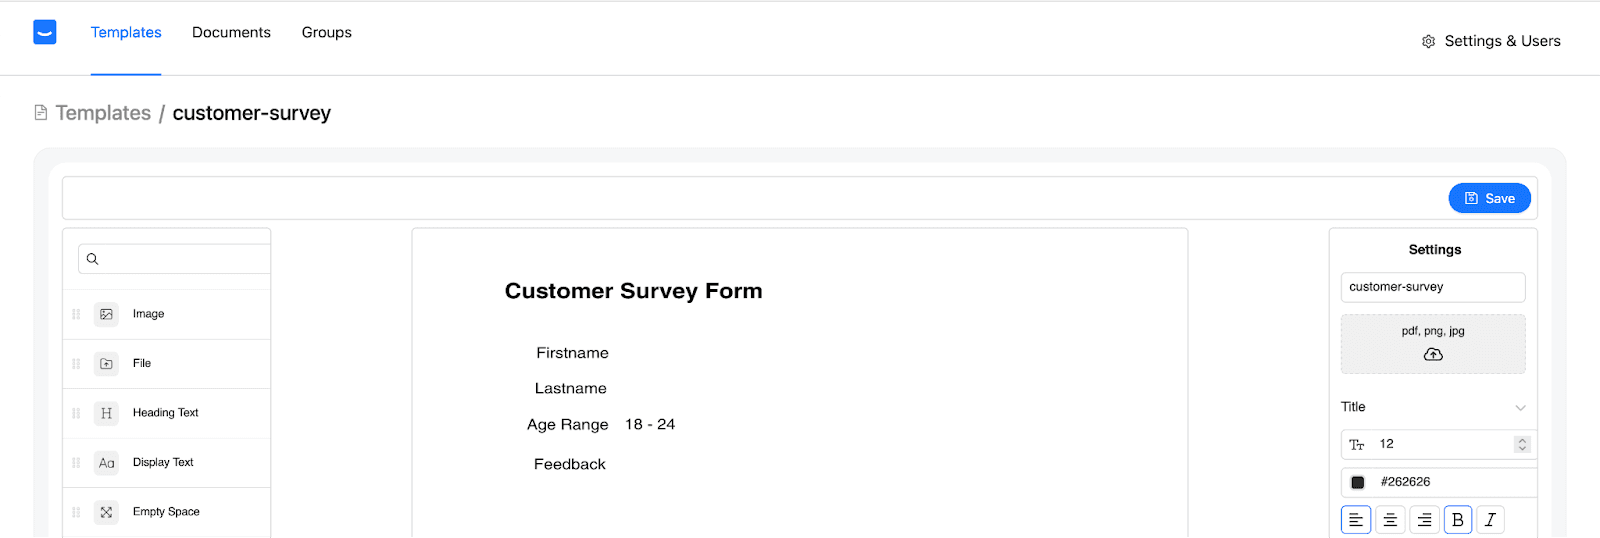Toggle bold formatting for Title

(x=1457, y=520)
